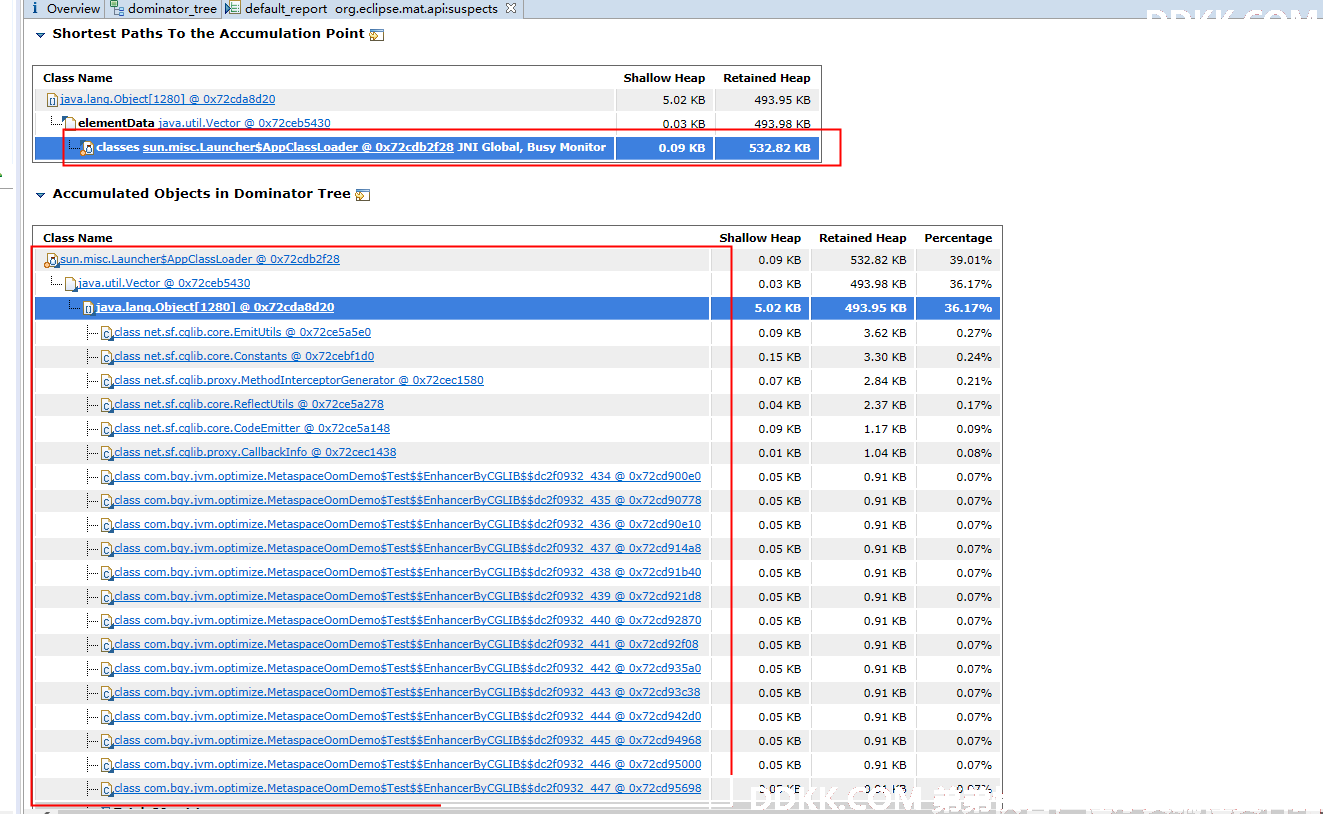Open EnhancerByCGLIB class link ending _439
1323x814 pixels.
click(x=407, y=596)
